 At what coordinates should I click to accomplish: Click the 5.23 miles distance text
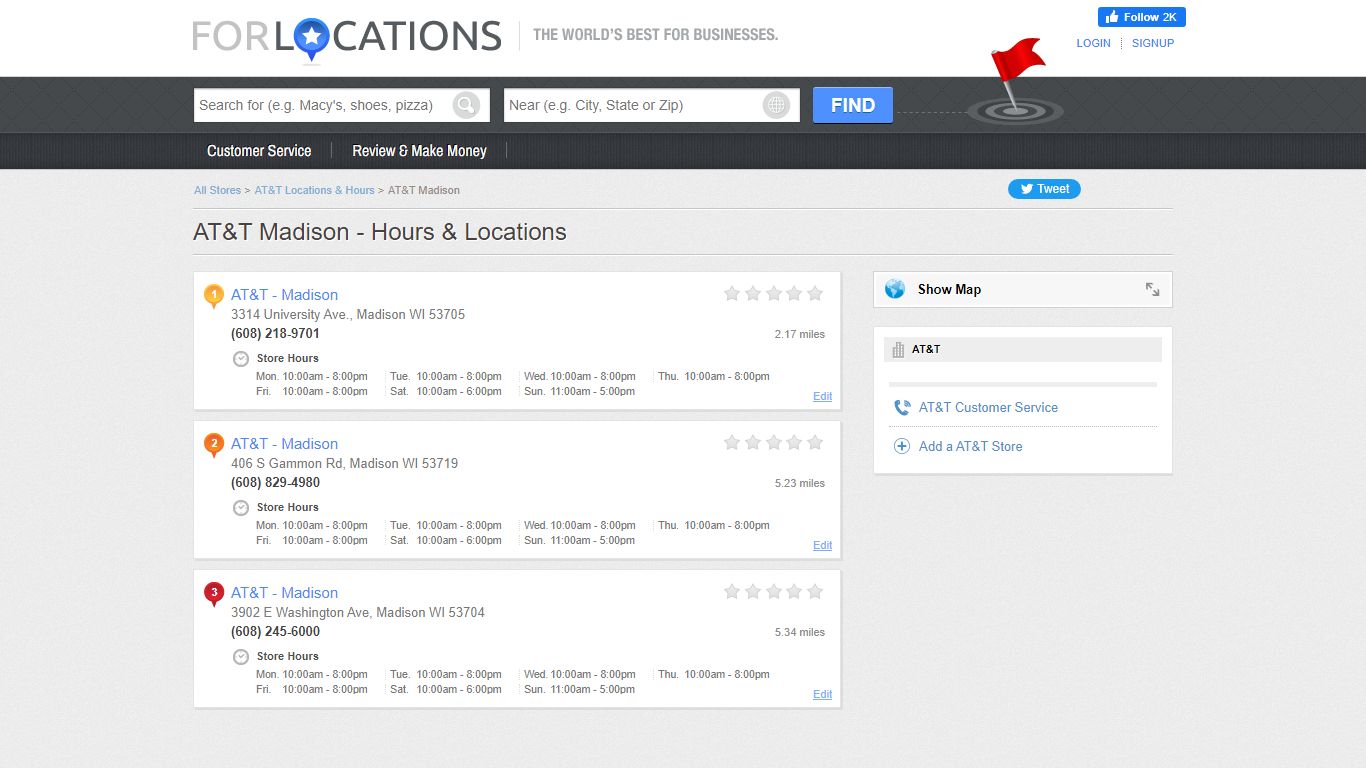(x=800, y=483)
